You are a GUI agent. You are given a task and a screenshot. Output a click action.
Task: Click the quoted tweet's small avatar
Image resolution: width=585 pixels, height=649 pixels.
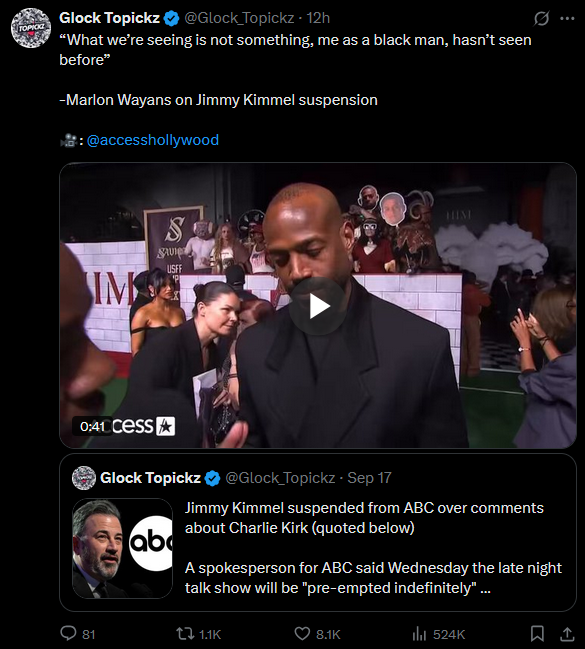click(x=84, y=478)
